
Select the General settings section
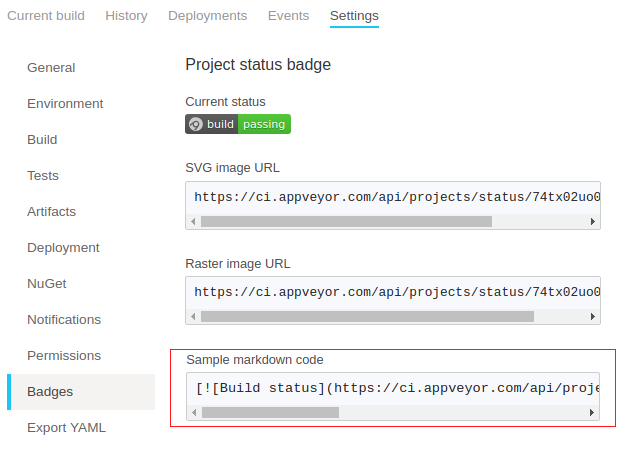click(51, 68)
